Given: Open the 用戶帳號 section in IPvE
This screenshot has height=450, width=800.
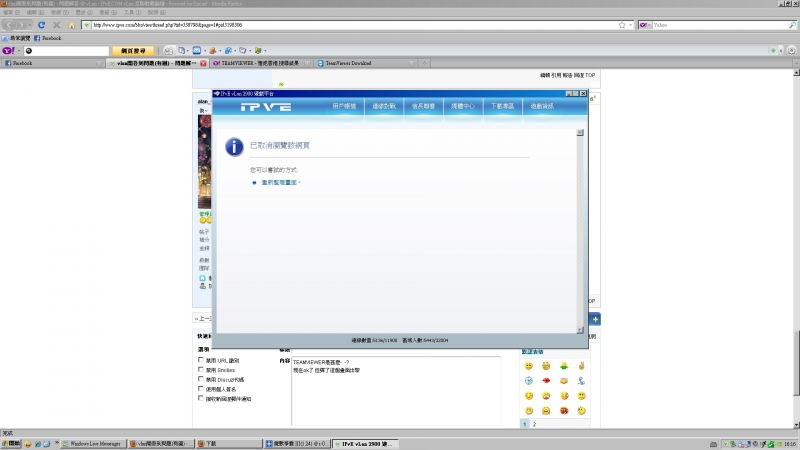Looking at the screenshot, I should 344,106.
